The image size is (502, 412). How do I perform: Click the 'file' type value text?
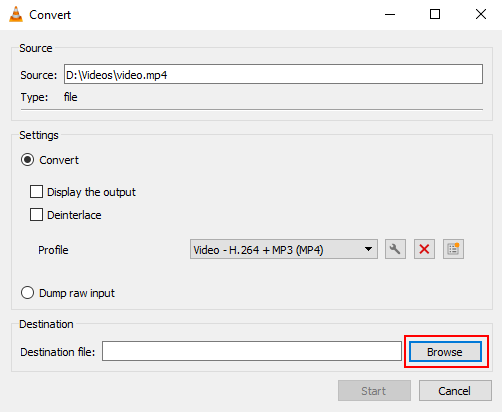[x=71, y=97]
